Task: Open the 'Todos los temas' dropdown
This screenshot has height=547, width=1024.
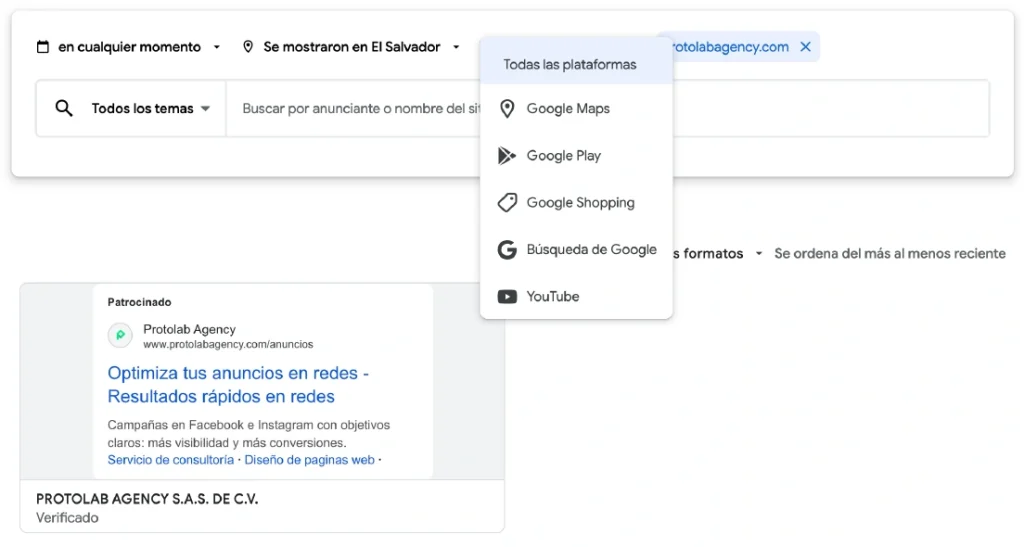Action: (x=150, y=109)
